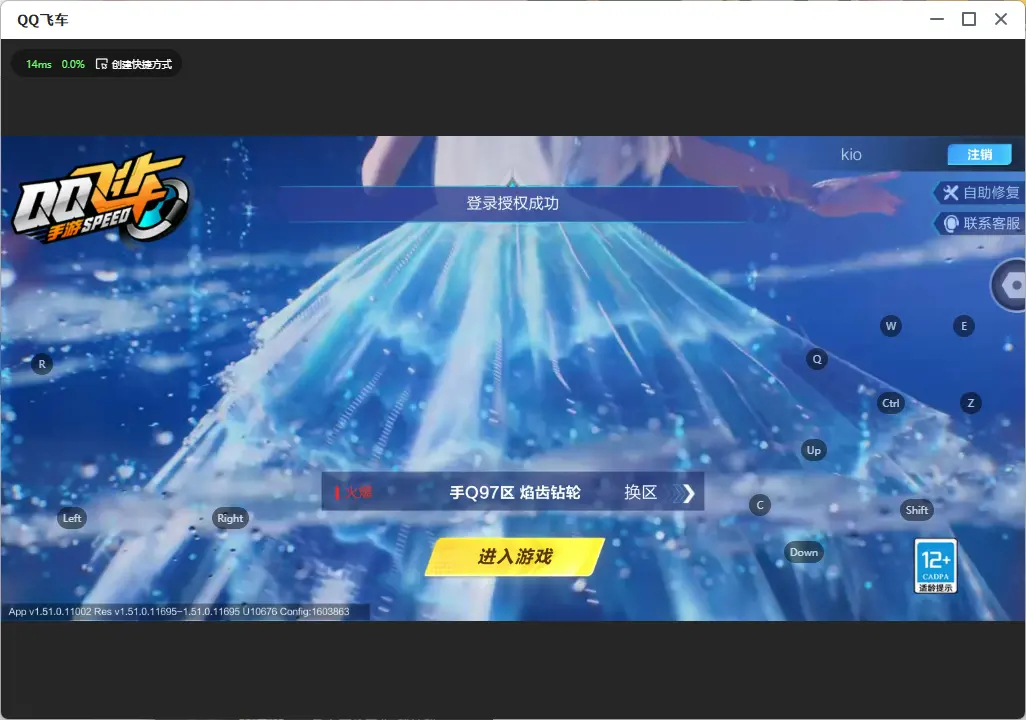
Task: Click the 登录授权成功 login status message
Action: [512, 204]
